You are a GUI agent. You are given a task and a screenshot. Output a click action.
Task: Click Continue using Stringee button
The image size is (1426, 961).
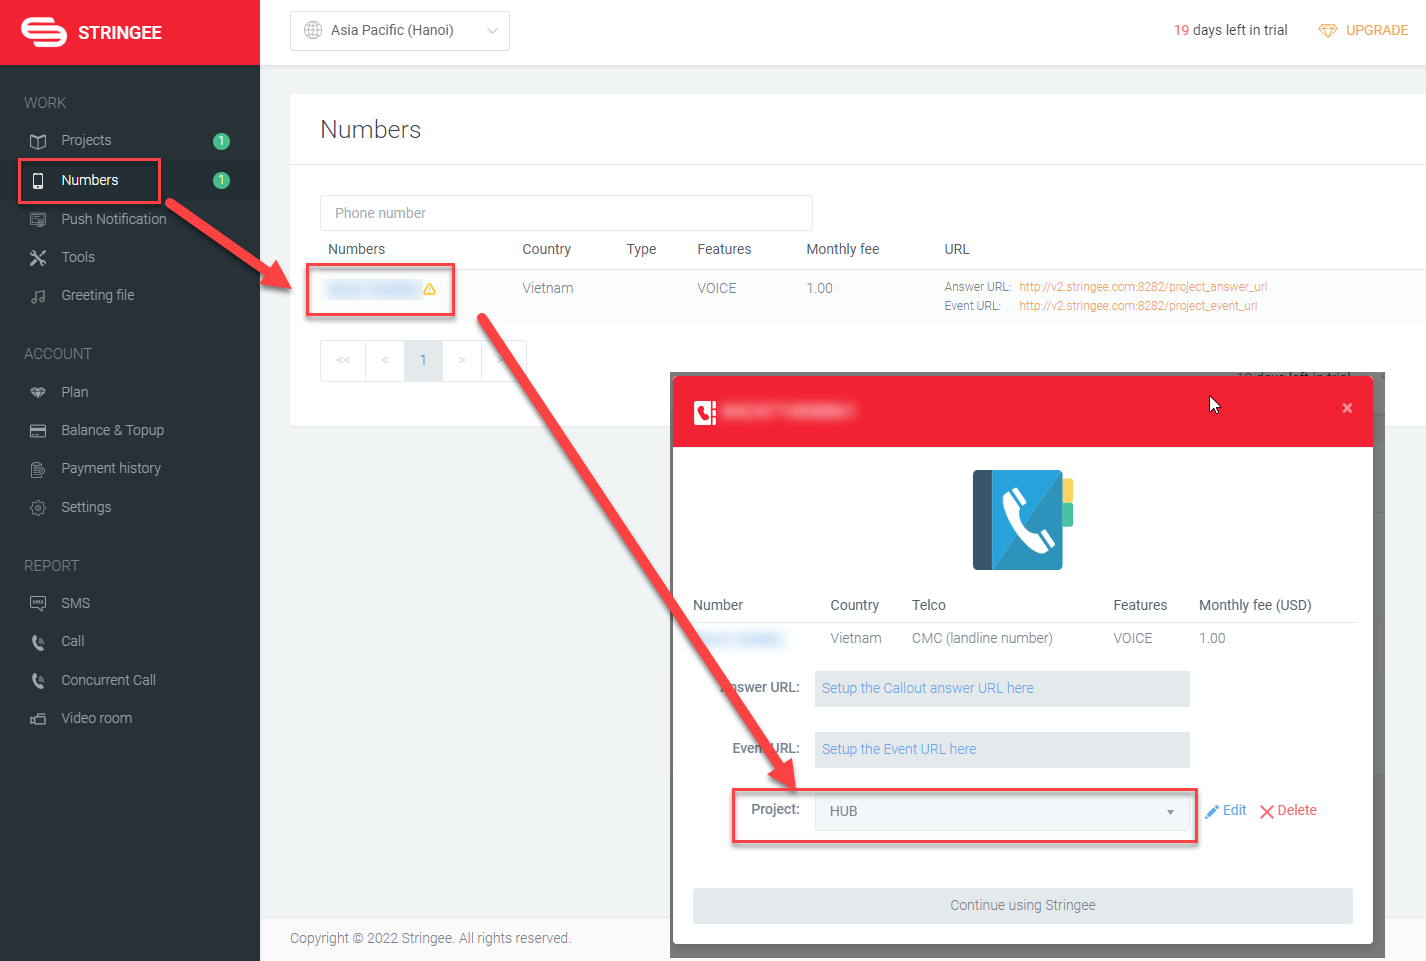(1022, 906)
